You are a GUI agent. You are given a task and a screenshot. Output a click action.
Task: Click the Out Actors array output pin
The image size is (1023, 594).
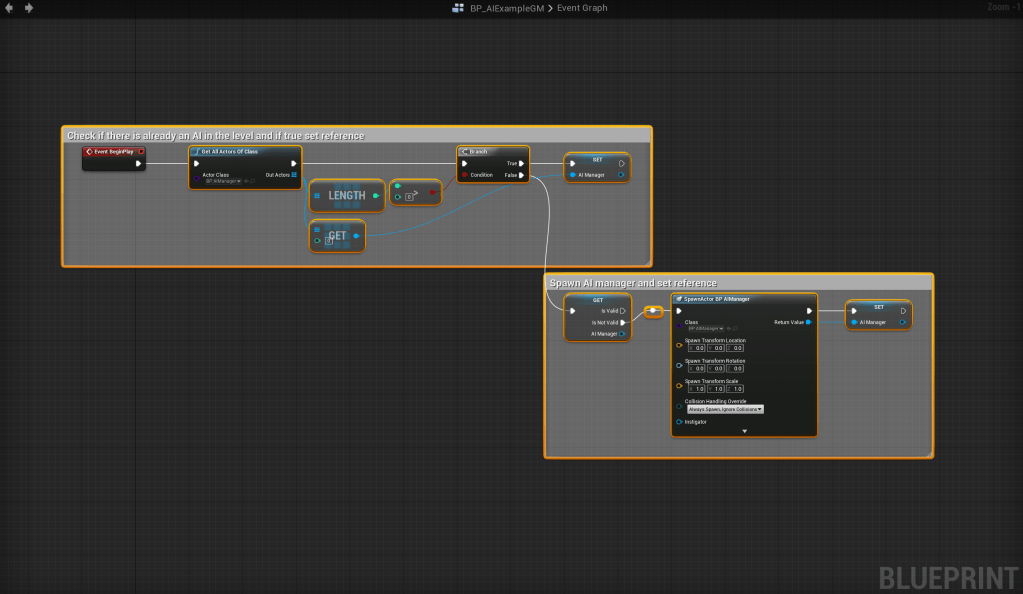294,175
